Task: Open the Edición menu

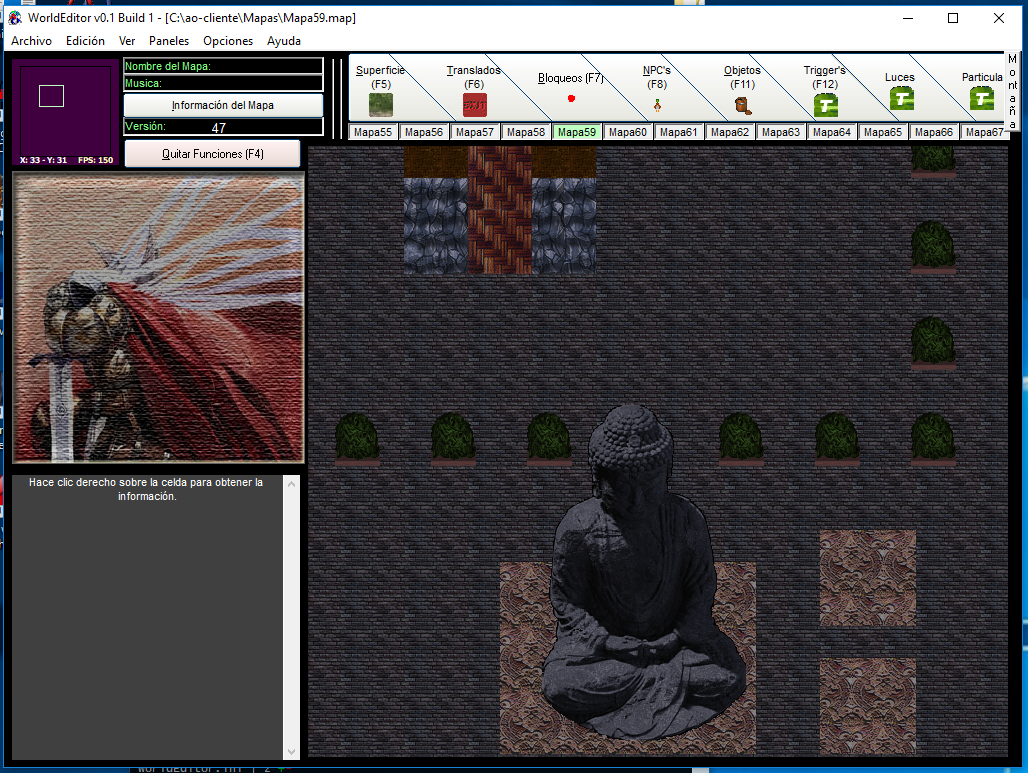Action: [85, 41]
